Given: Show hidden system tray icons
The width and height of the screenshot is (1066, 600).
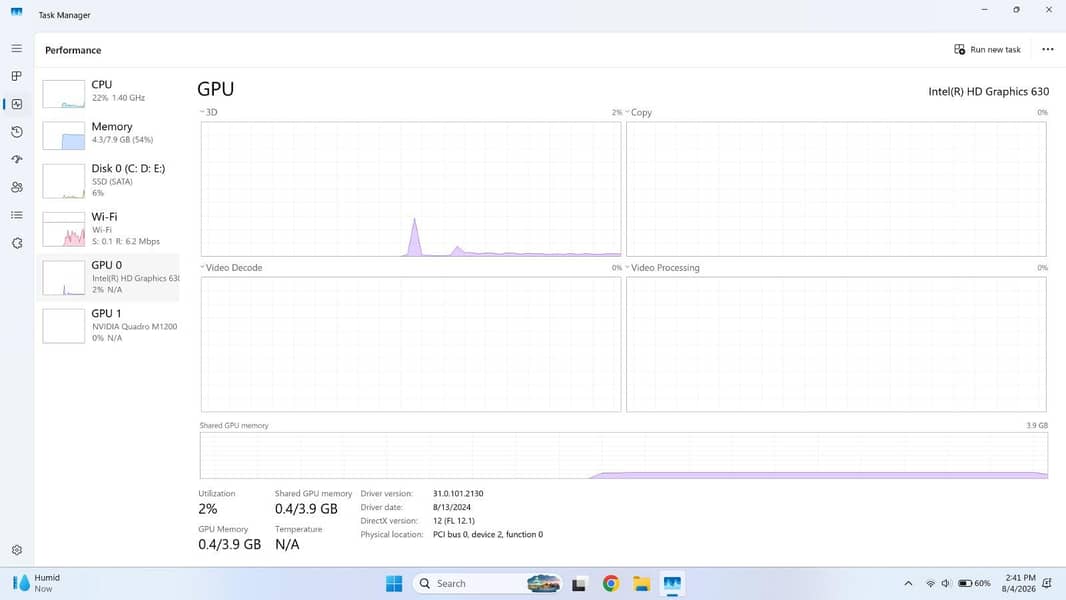Looking at the screenshot, I should [908, 583].
